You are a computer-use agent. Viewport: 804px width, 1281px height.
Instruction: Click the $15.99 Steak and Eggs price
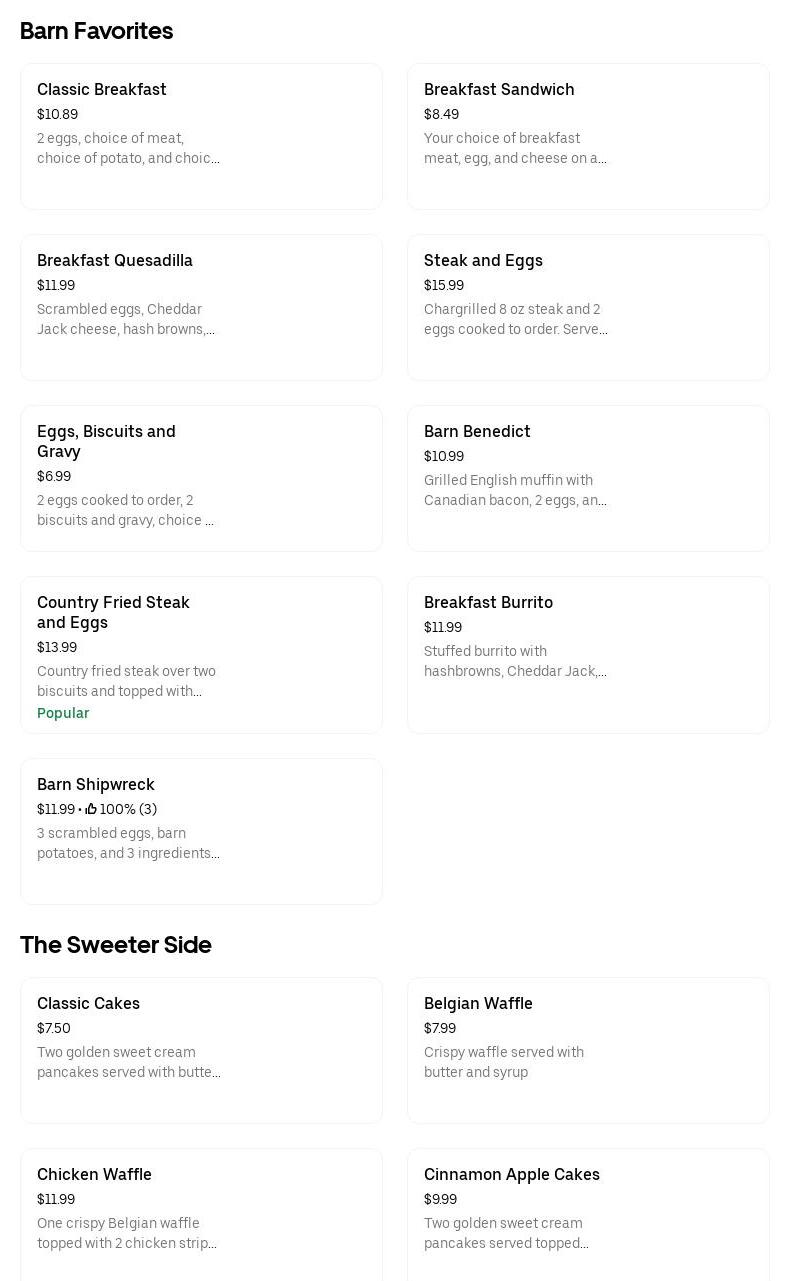coord(444,285)
